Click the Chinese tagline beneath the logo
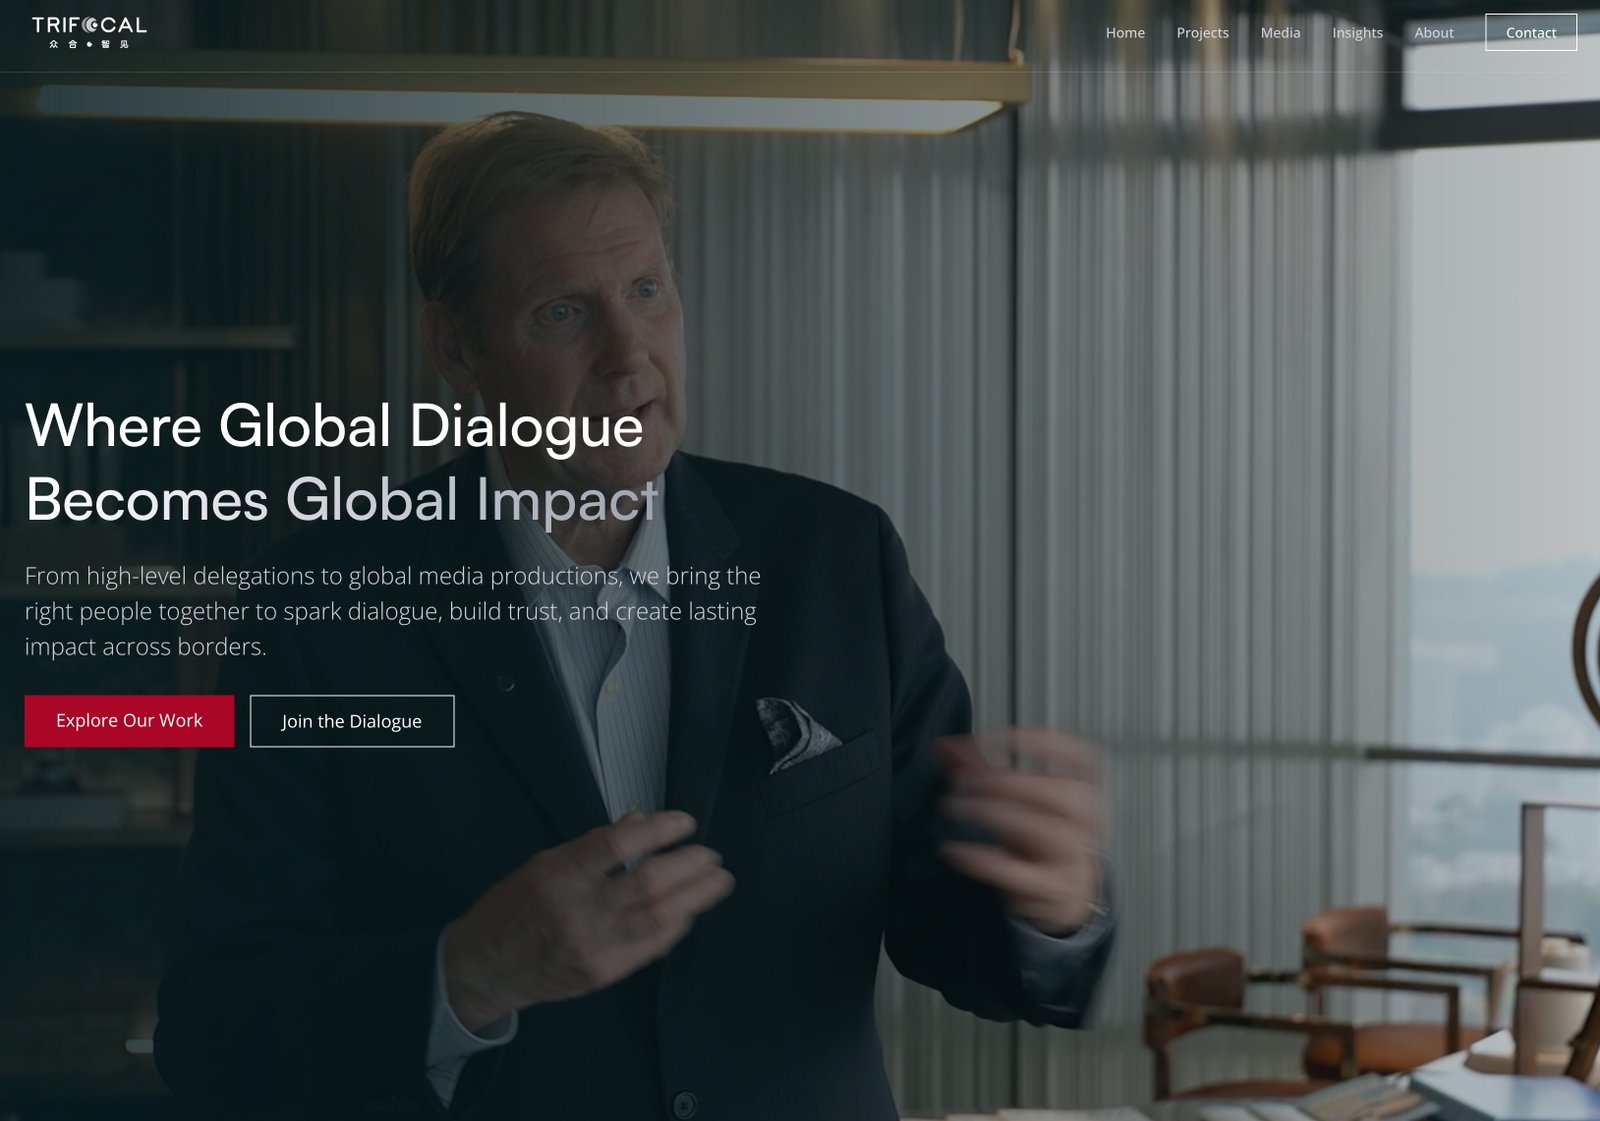The image size is (1600, 1121). point(89,44)
